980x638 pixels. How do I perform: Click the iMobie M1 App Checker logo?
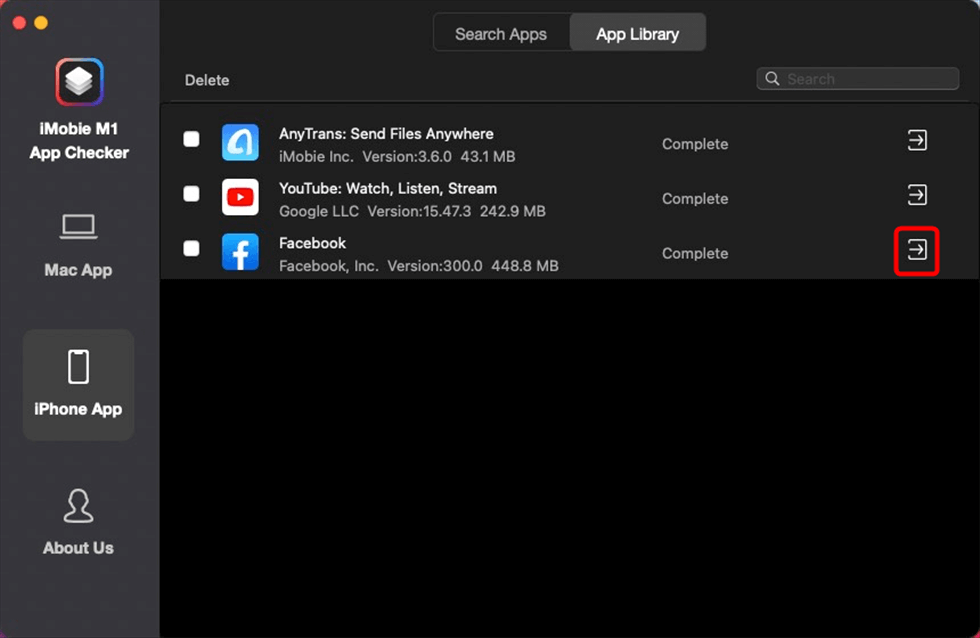click(x=79, y=83)
